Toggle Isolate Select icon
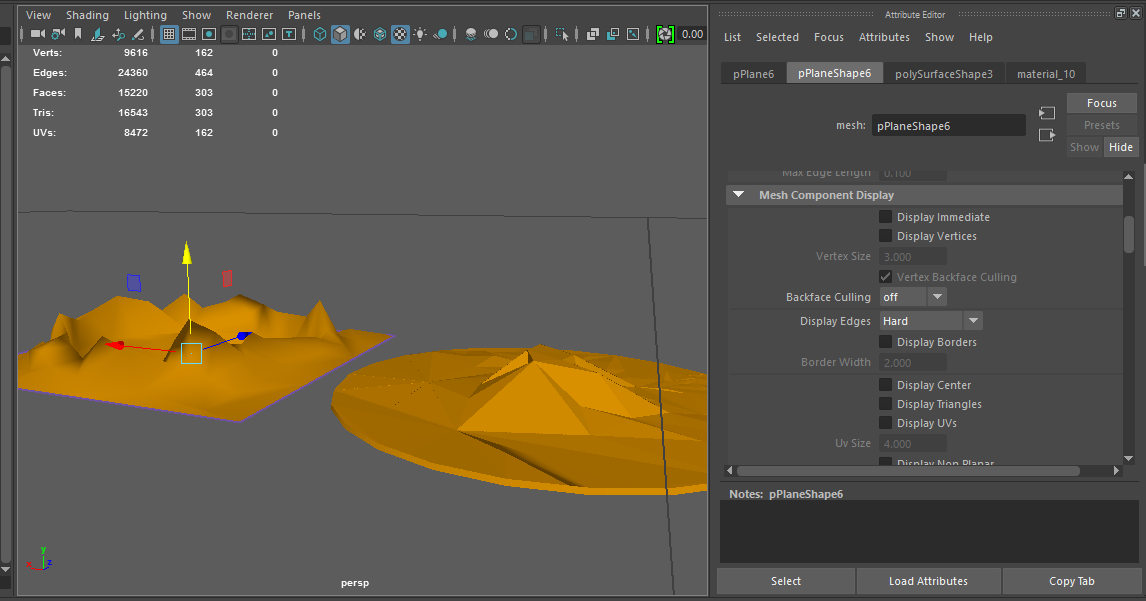This screenshot has width=1146, height=601. pyautogui.click(x=561, y=34)
